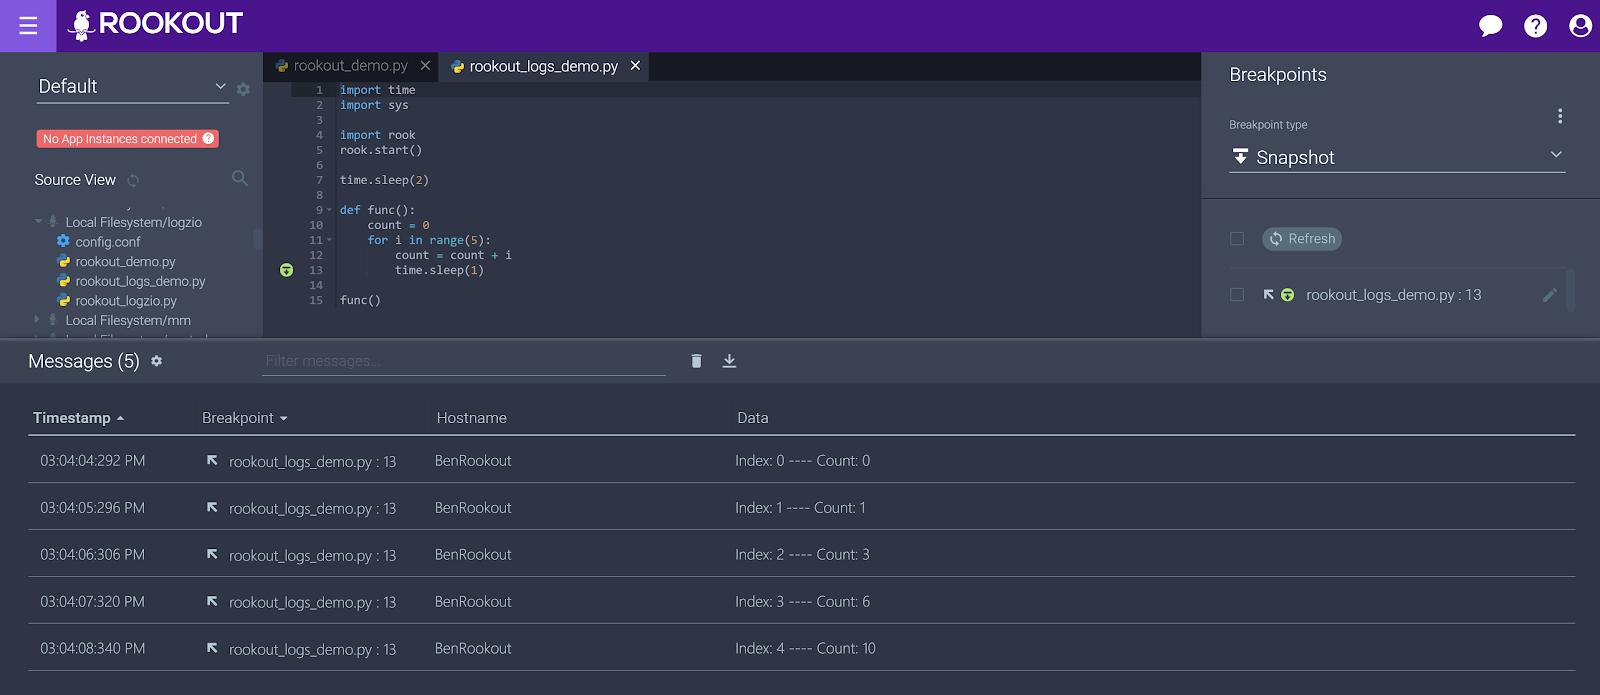1600x695 pixels.
Task: Fold the for loop block at line 11
Action: pos(329,240)
